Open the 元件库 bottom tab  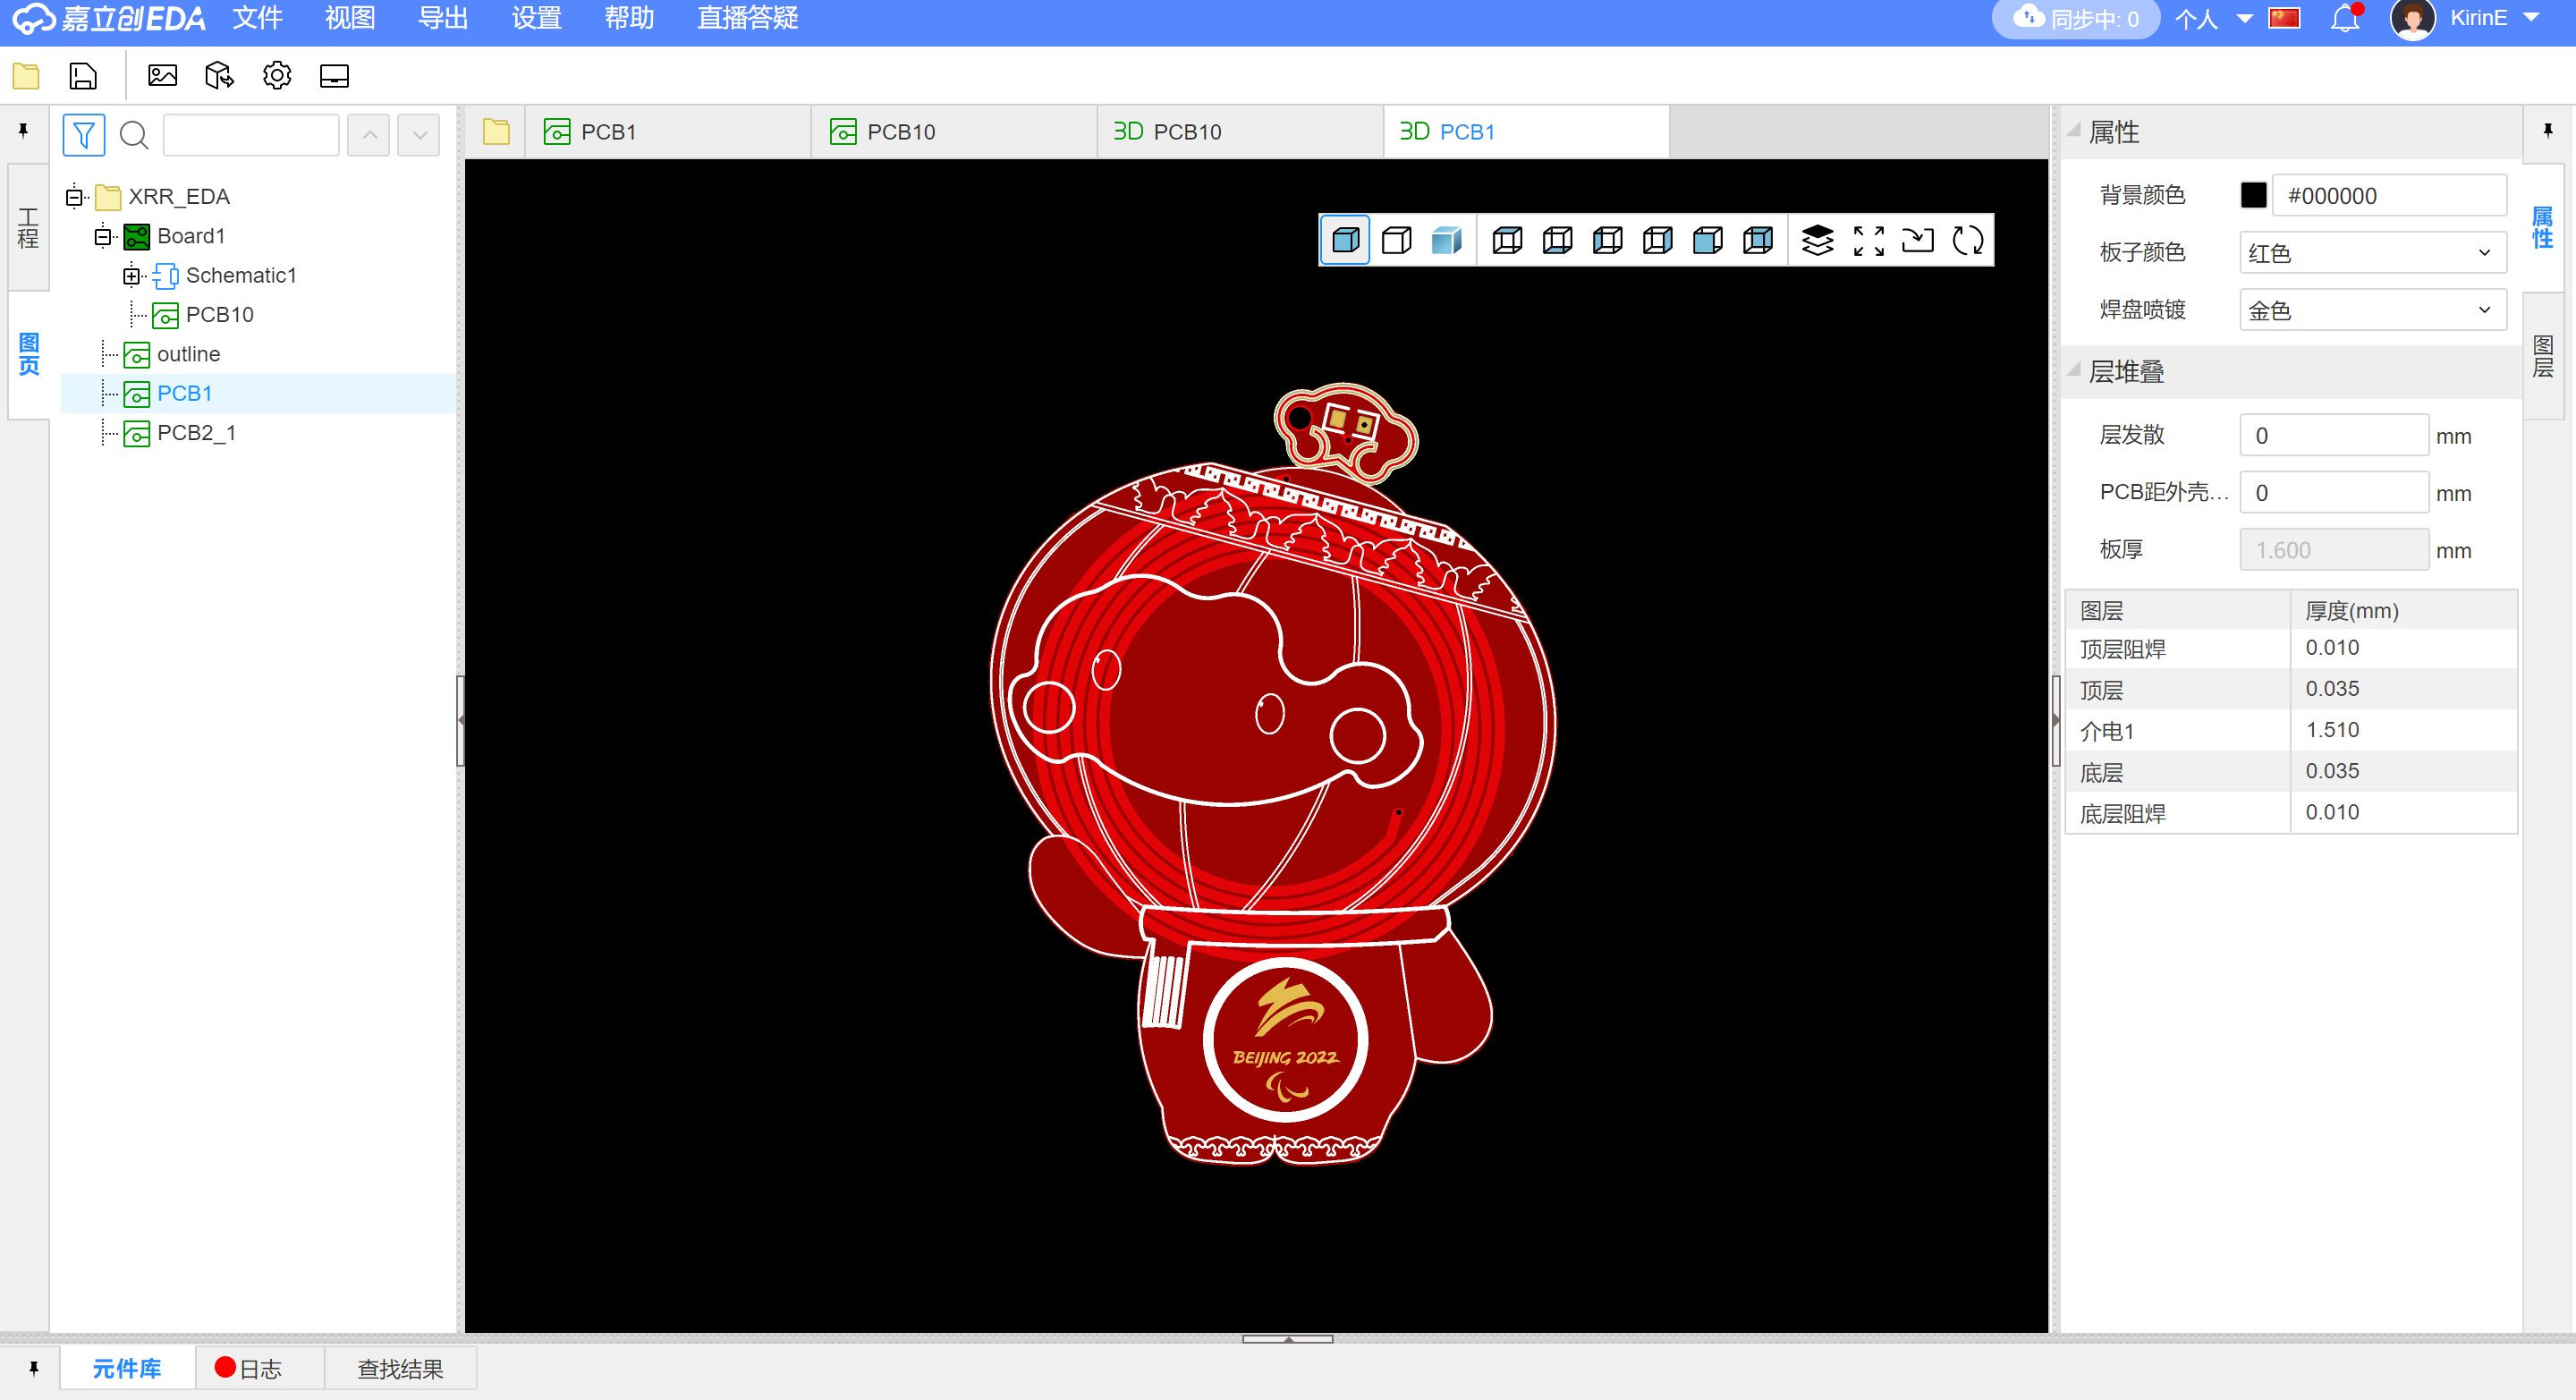tap(126, 1368)
